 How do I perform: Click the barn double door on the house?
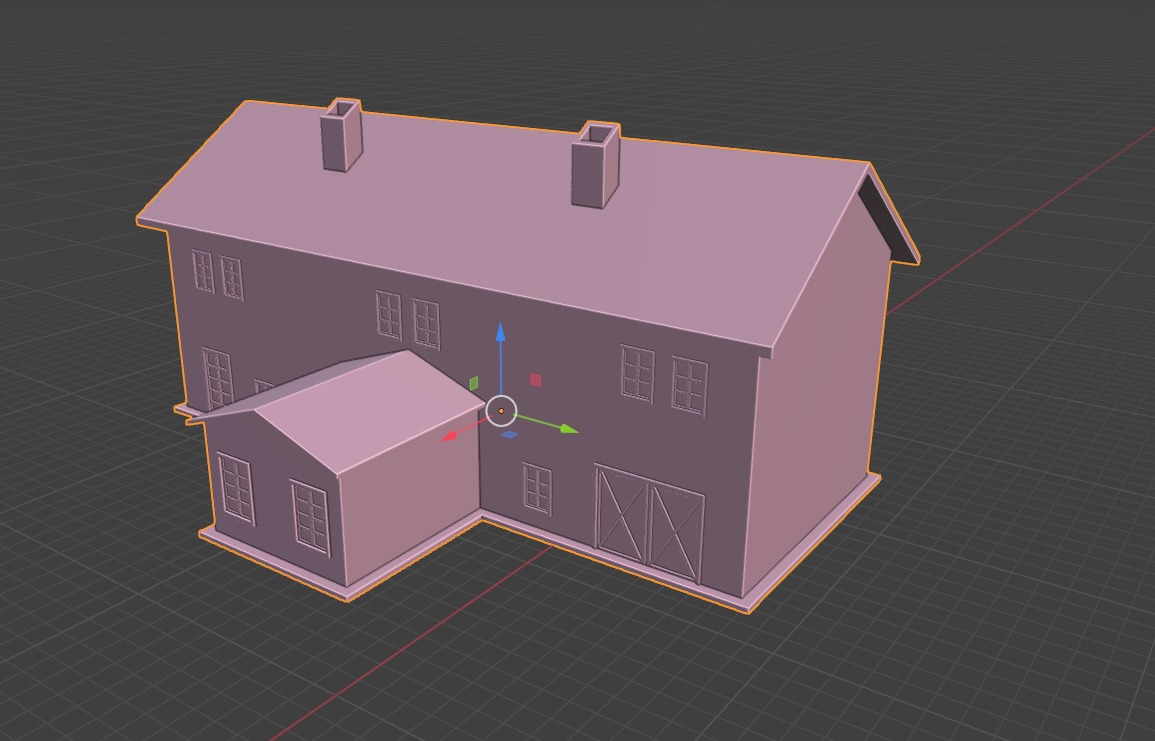click(x=650, y=523)
